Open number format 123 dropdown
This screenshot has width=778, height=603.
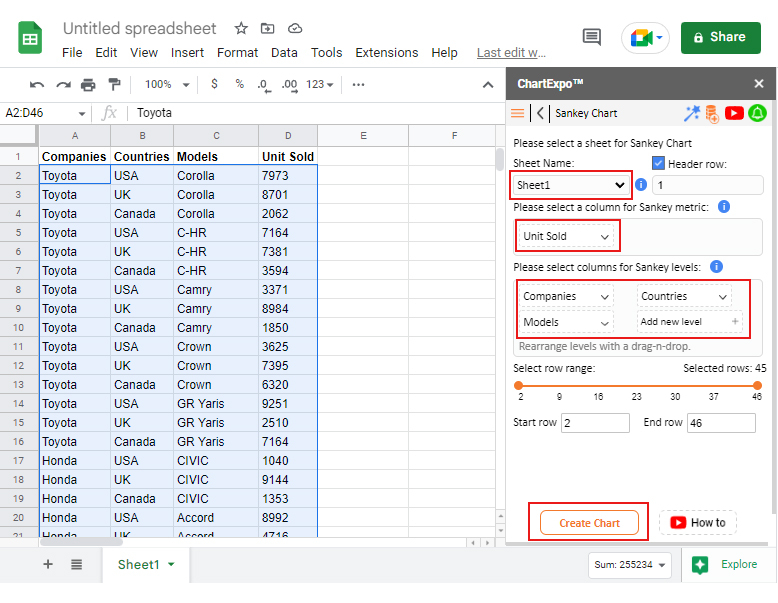[x=320, y=84]
